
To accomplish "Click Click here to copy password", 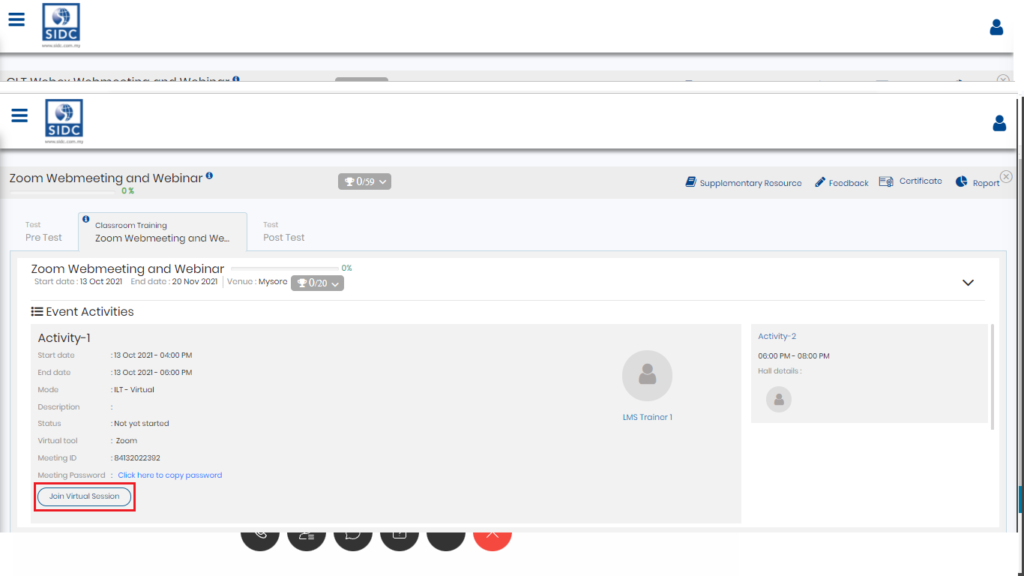I will pyautogui.click(x=170, y=475).
